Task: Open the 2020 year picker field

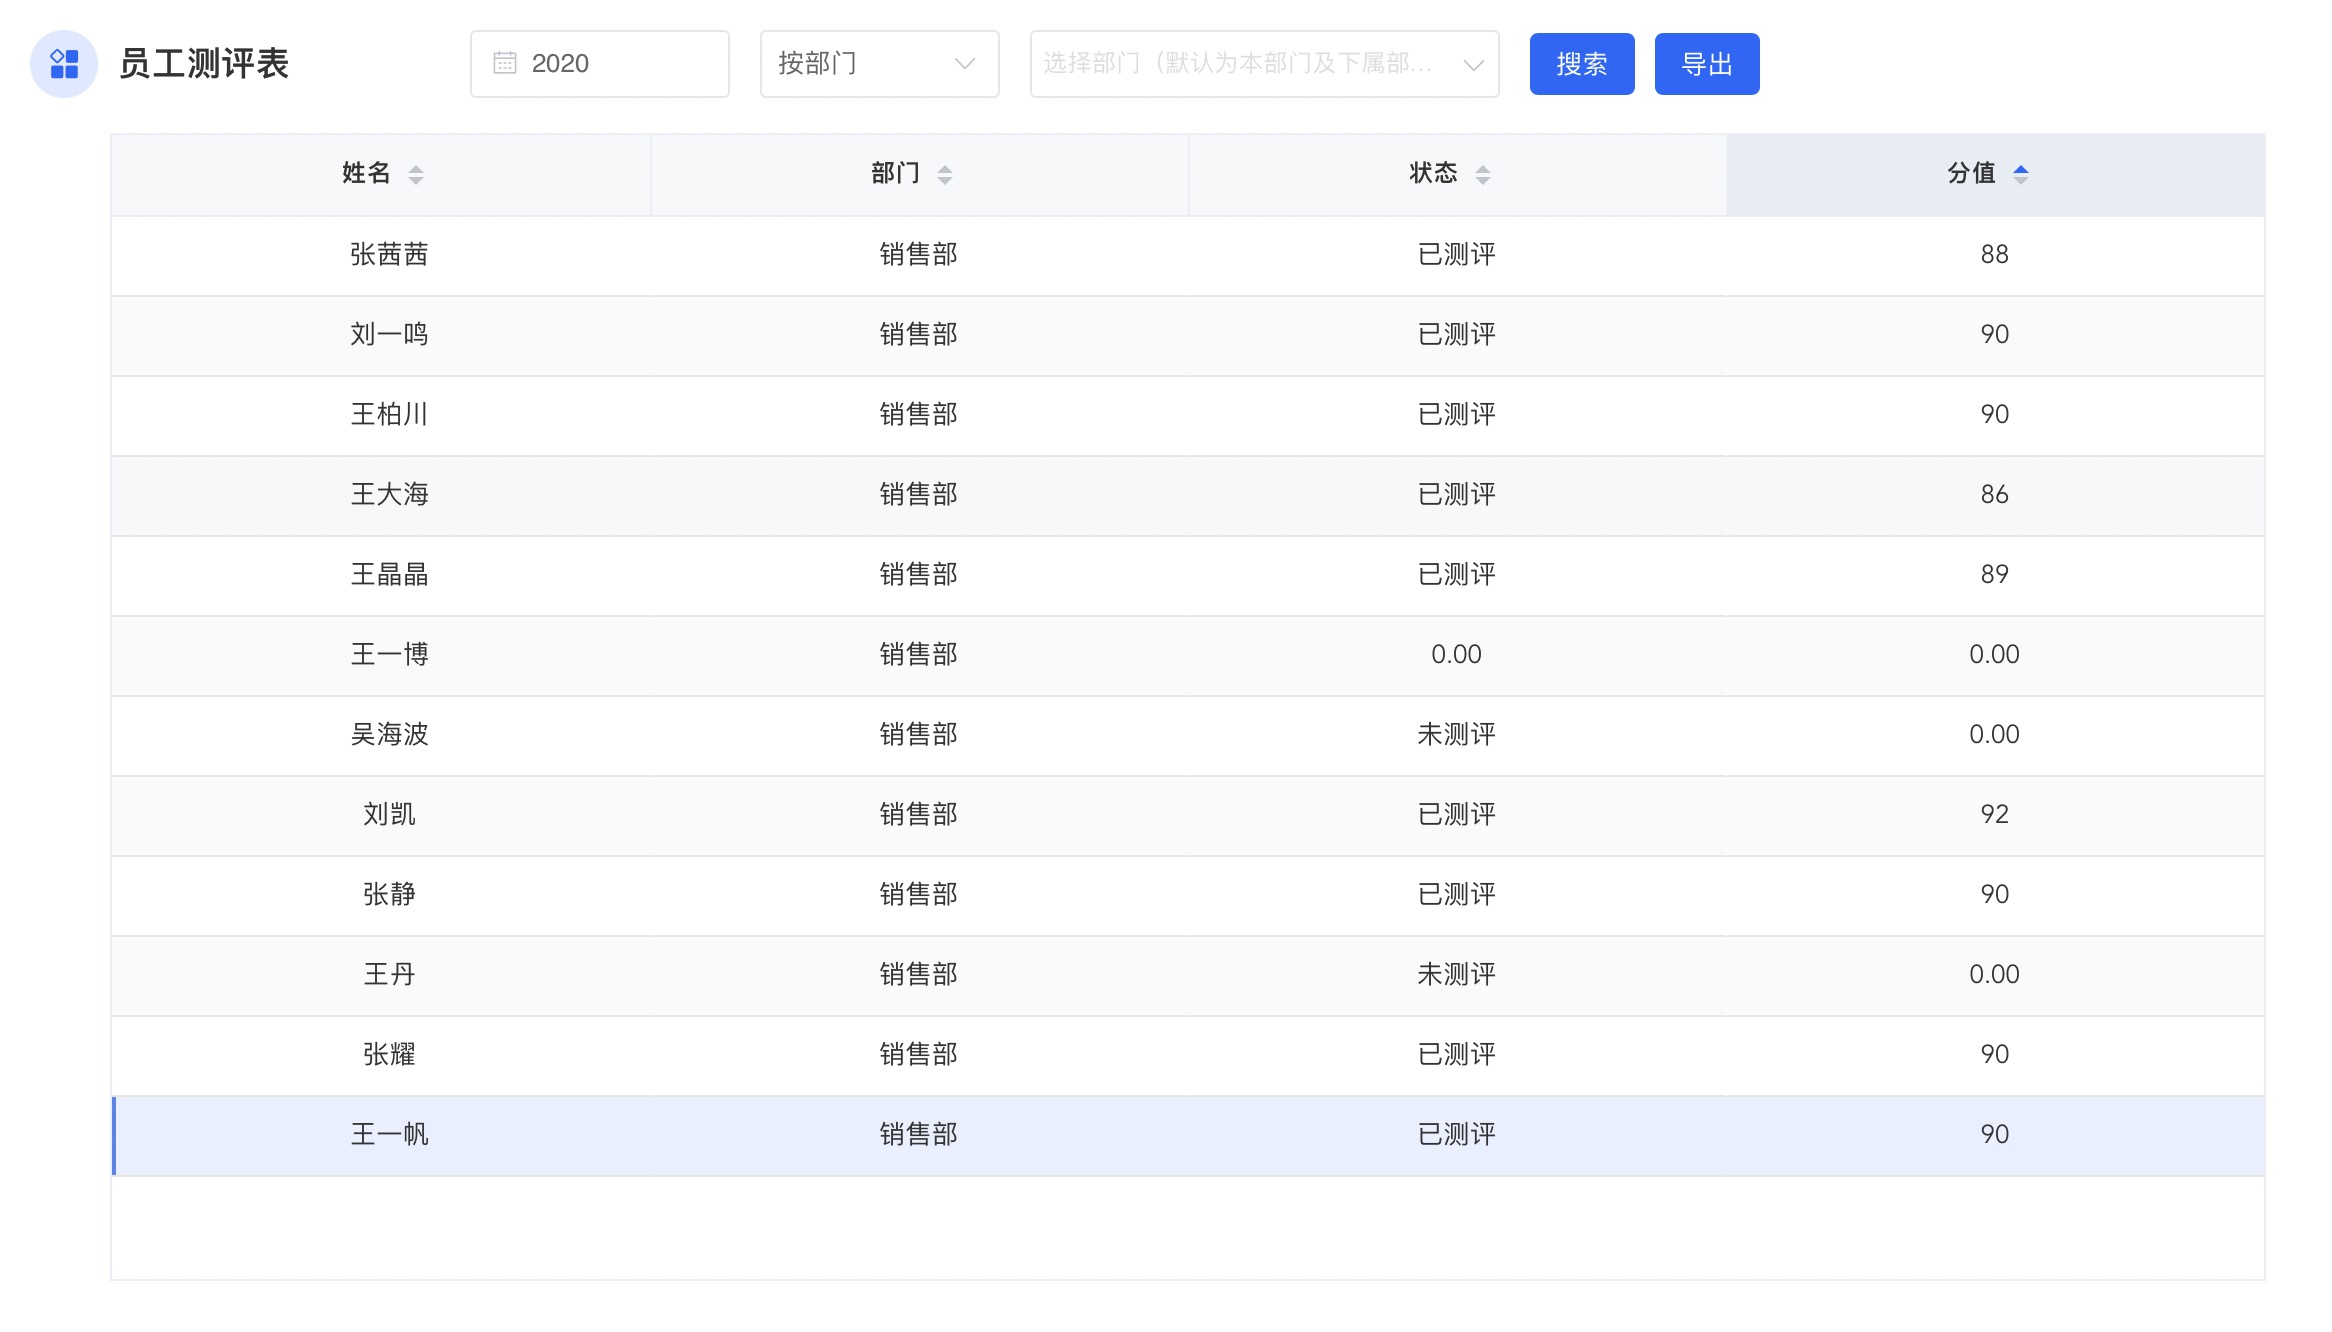Action: point(600,64)
